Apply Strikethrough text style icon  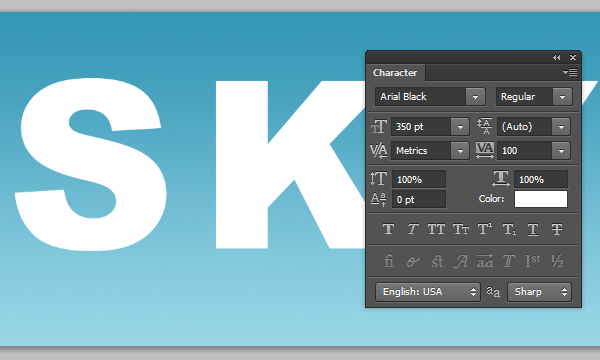[x=557, y=229]
